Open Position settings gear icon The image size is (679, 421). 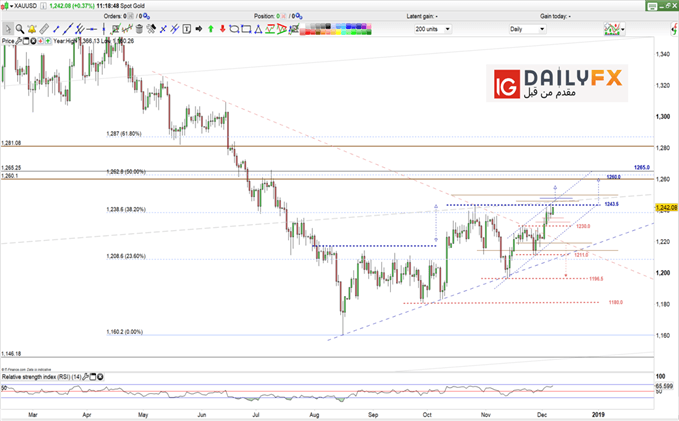(298, 16)
